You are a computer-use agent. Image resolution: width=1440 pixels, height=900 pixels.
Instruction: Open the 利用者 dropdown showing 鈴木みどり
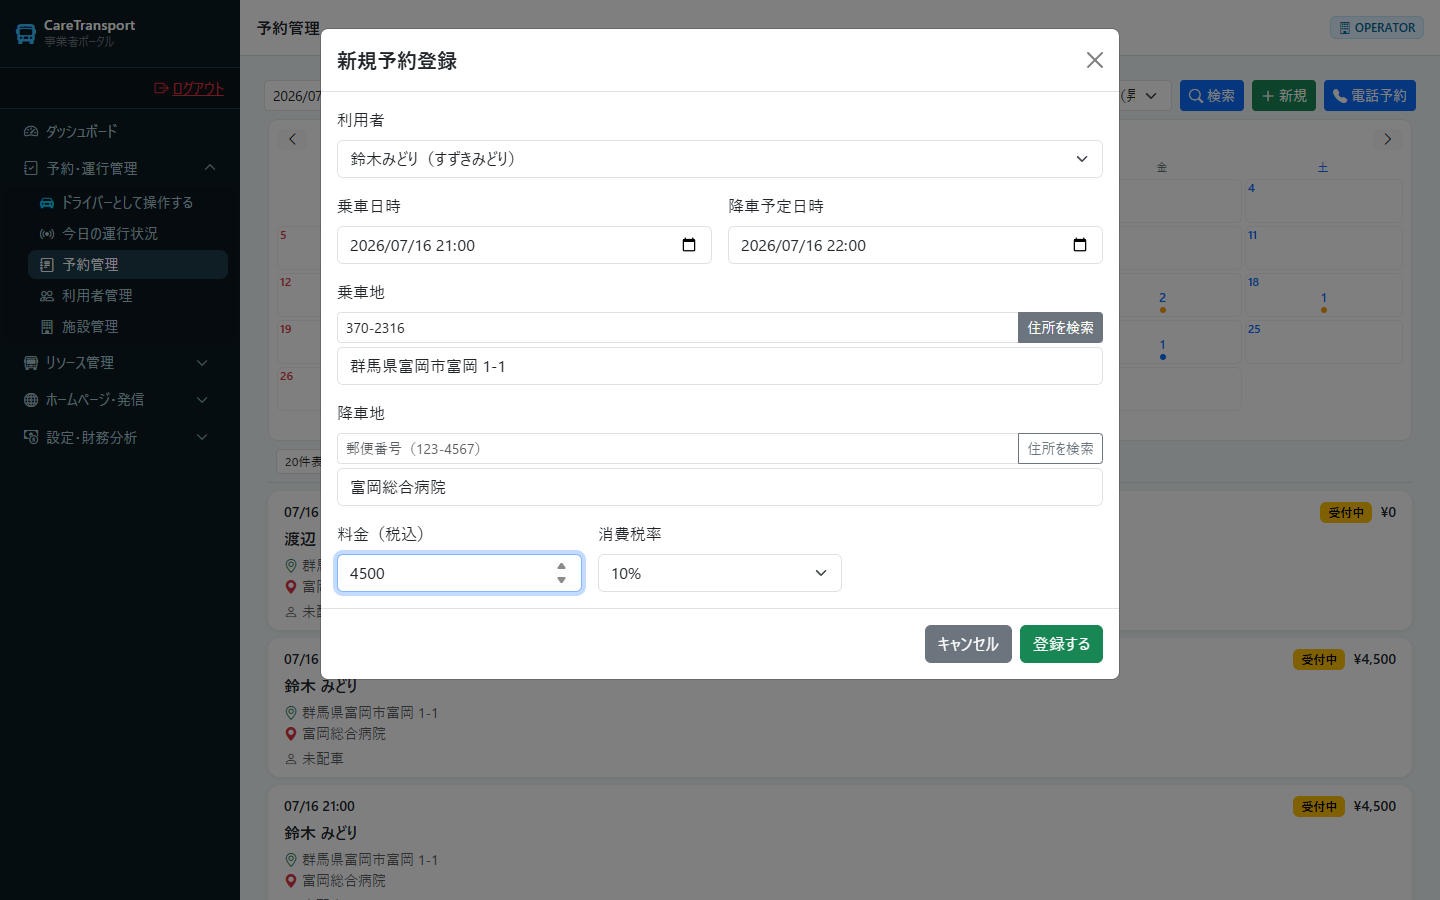pyautogui.click(x=720, y=159)
